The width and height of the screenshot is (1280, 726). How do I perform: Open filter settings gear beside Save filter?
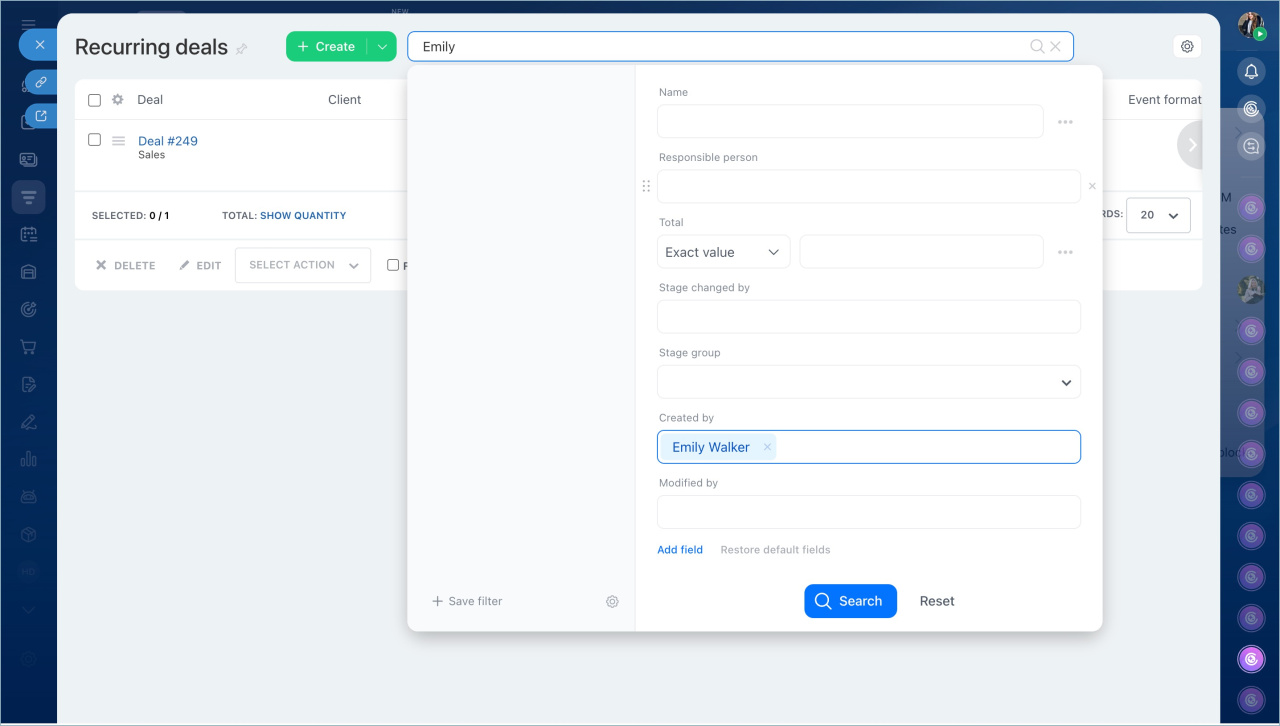pyautogui.click(x=612, y=601)
